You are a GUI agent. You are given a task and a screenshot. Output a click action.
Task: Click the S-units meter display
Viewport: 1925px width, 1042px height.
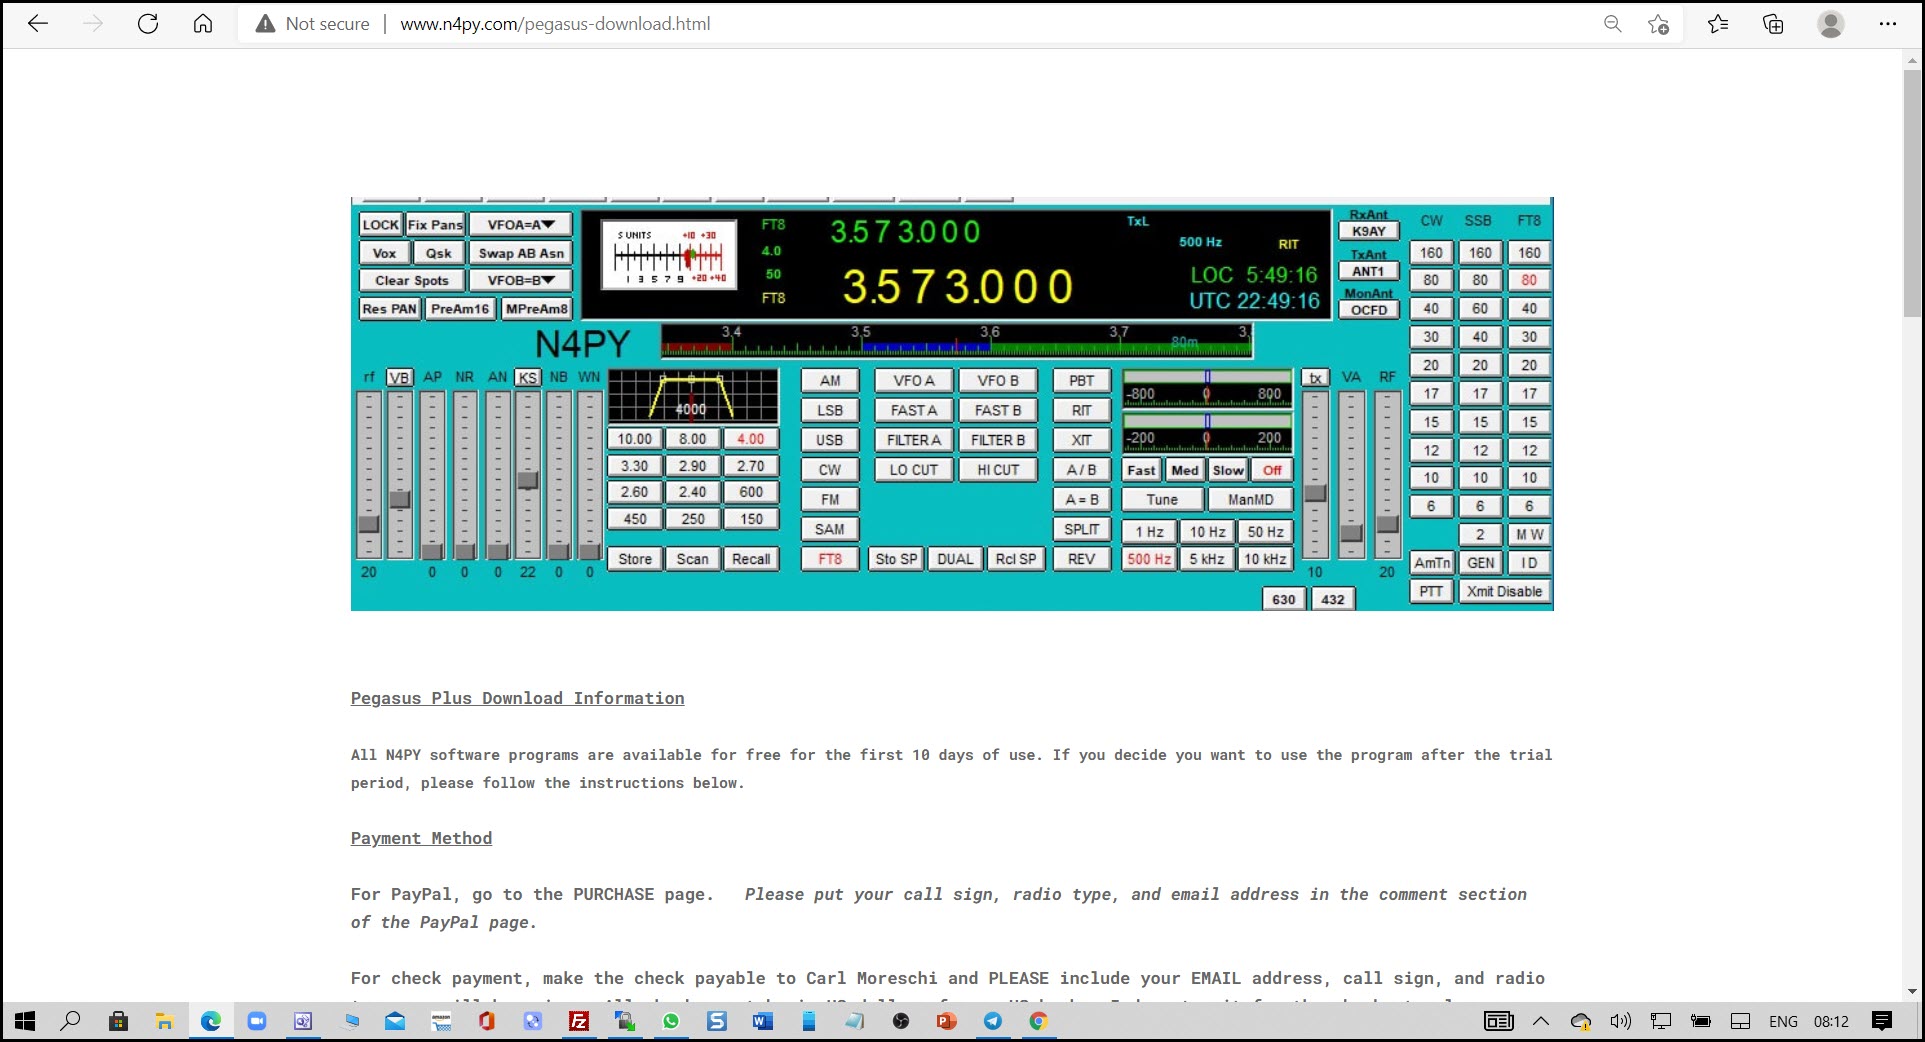669,256
